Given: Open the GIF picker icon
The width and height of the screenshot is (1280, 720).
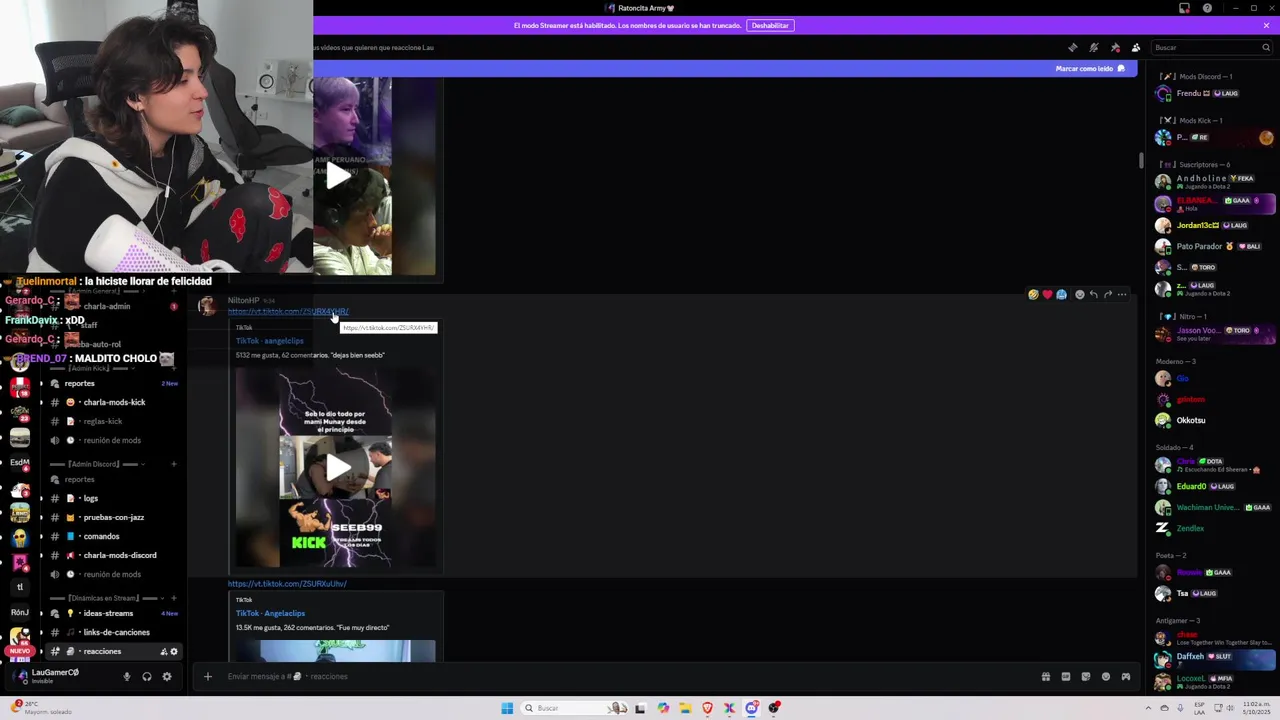Looking at the screenshot, I should coord(1066,676).
